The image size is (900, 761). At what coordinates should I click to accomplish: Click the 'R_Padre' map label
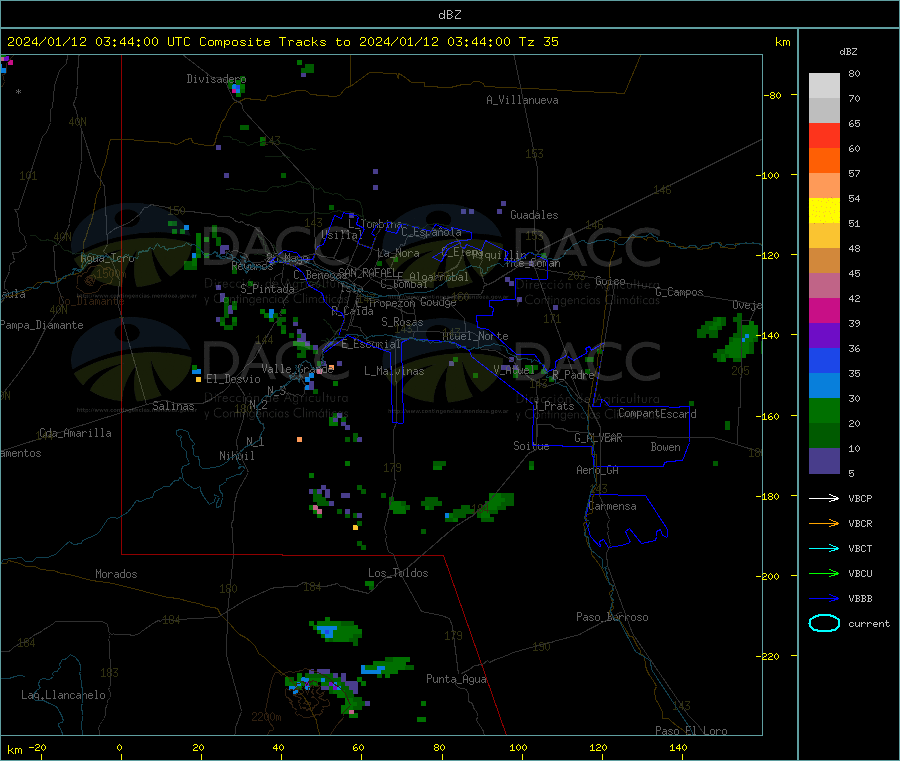pyautogui.click(x=573, y=375)
